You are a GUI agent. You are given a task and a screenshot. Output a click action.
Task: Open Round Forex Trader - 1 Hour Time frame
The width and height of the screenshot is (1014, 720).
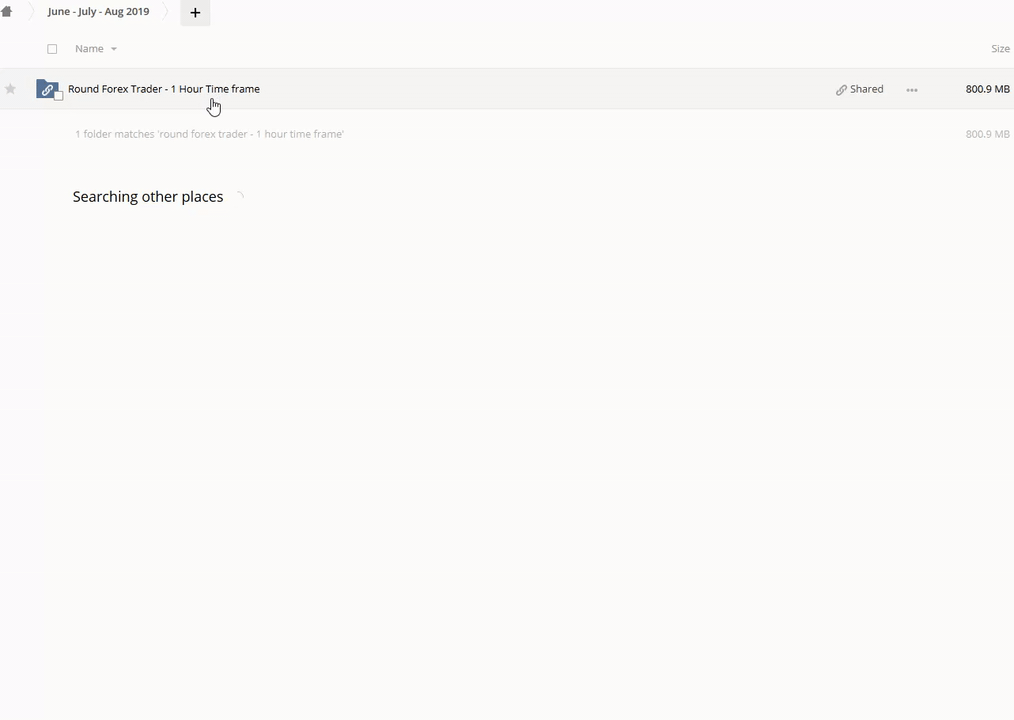(x=163, y=89)
